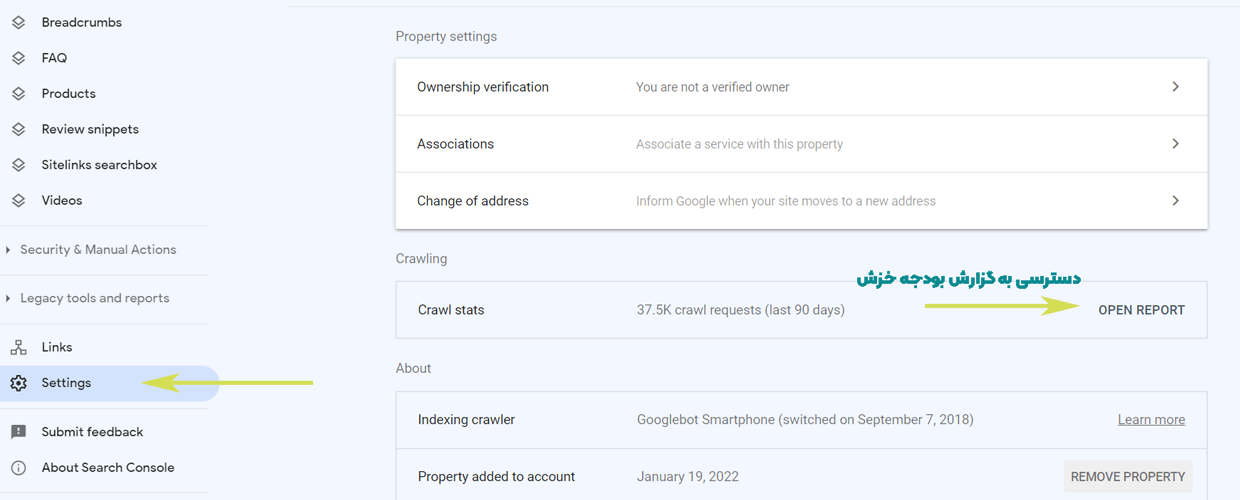Click the Sitelinks searchbox layers icon

pyautogui.click(x=18, y=165)
